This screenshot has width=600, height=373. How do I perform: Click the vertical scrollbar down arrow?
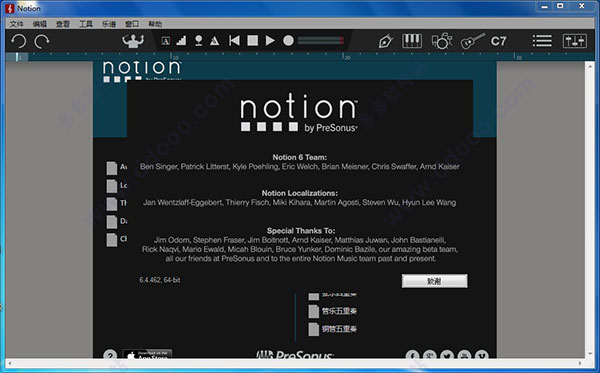(589, 353)
